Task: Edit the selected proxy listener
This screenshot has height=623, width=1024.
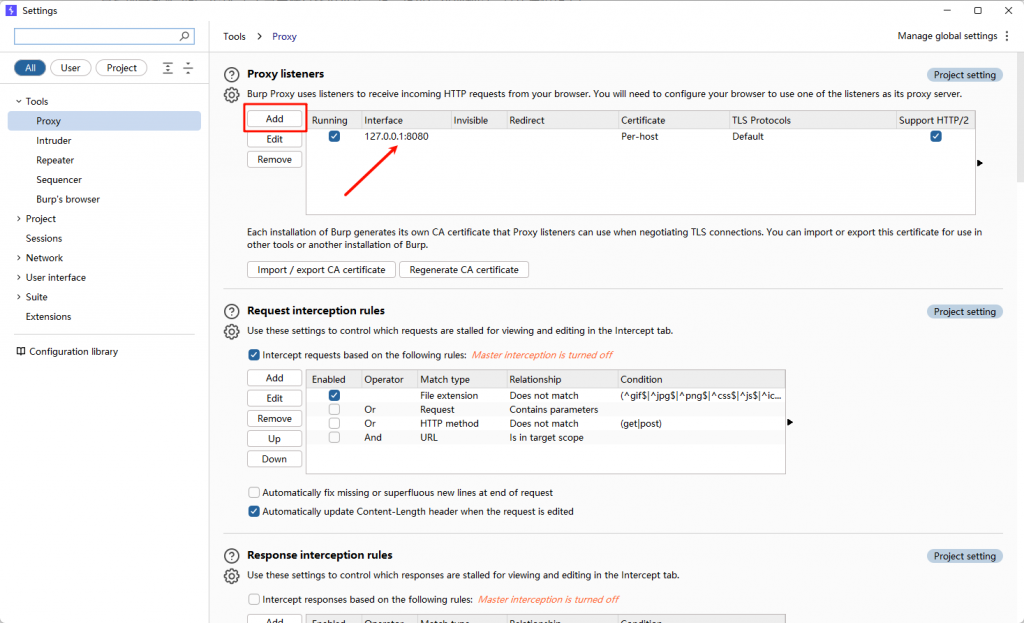Action: tap(274, 139)
